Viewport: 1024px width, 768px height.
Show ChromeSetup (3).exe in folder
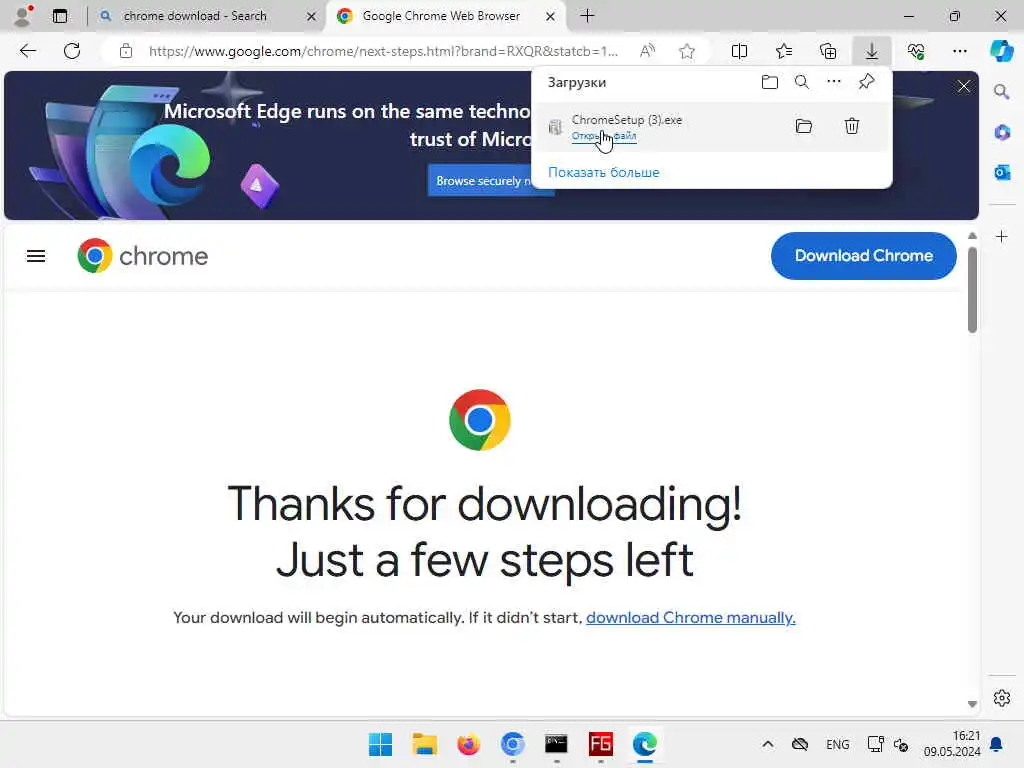point(804,126)
